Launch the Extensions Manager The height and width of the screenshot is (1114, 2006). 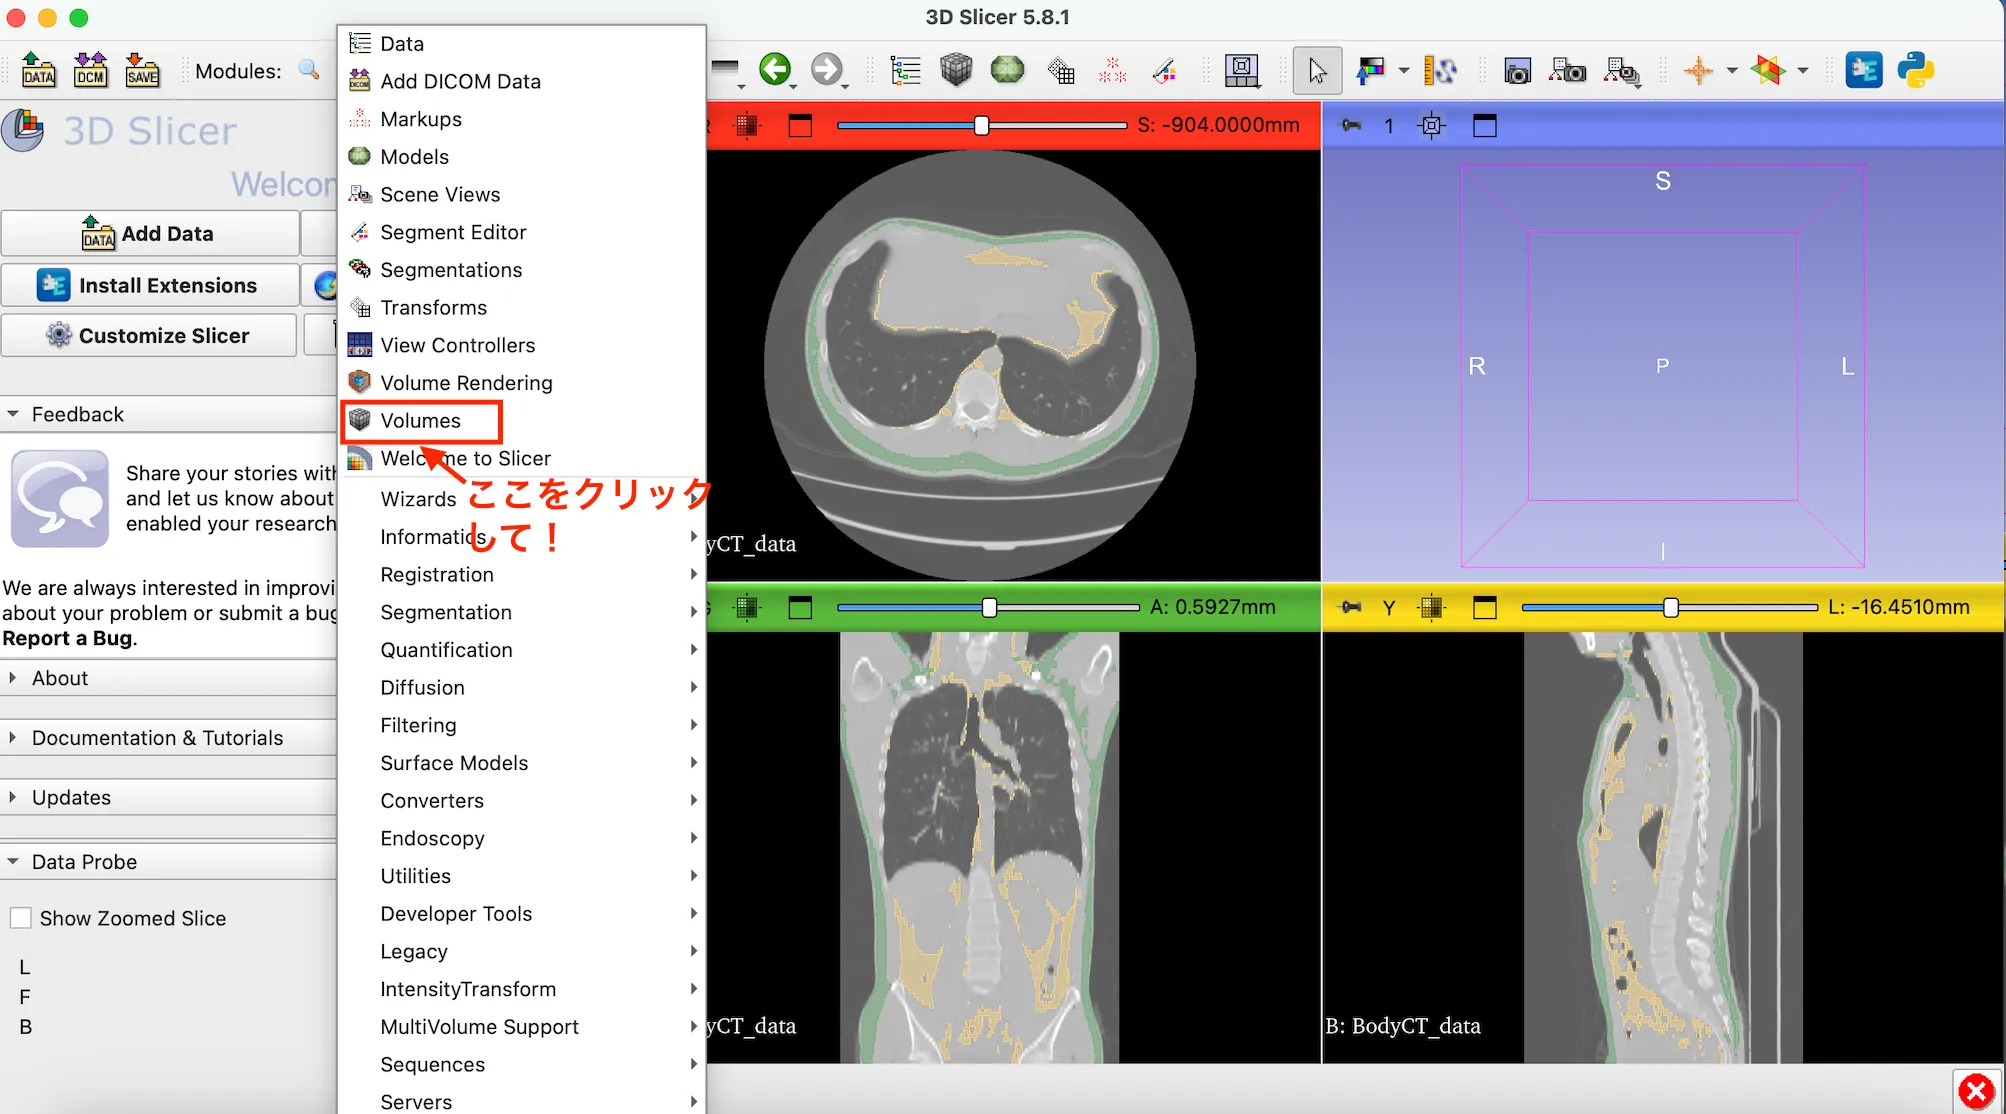[1864, 70]
